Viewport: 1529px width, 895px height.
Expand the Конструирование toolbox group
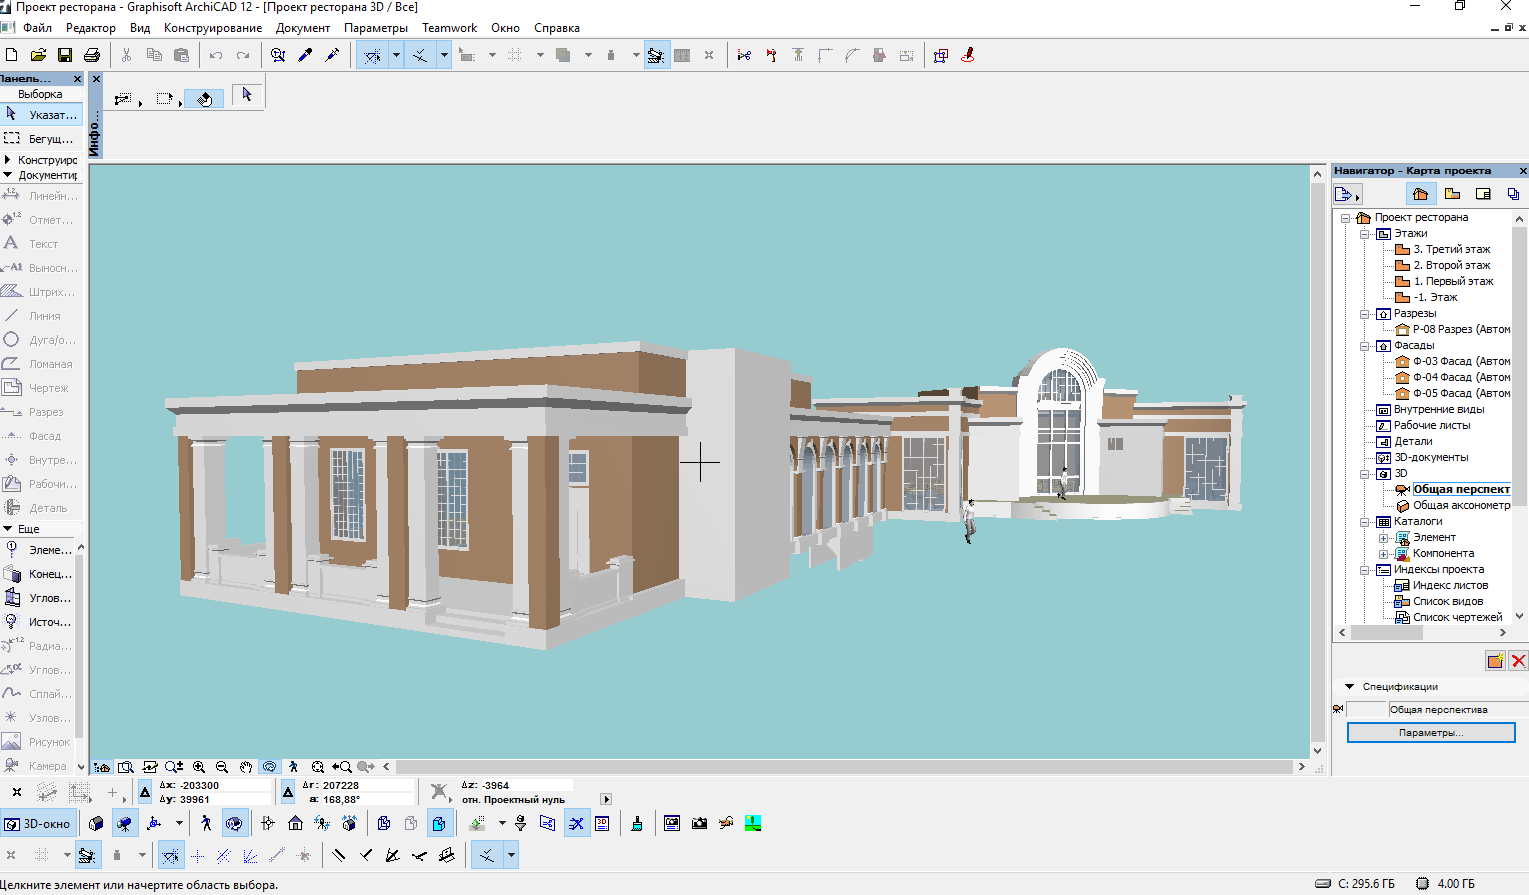coord(8,159)
